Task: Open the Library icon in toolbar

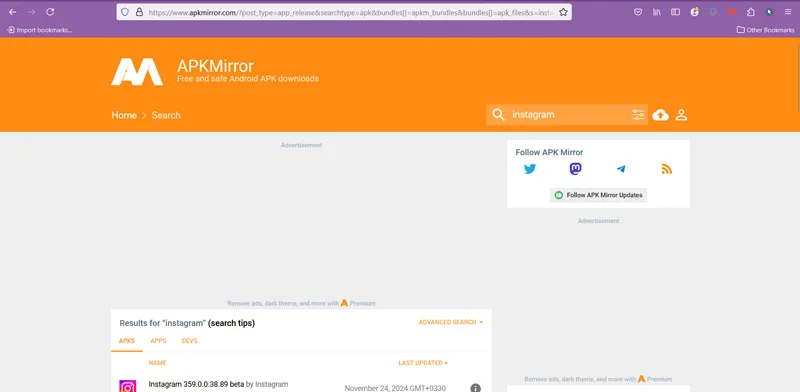Action: tap(657, 12)
